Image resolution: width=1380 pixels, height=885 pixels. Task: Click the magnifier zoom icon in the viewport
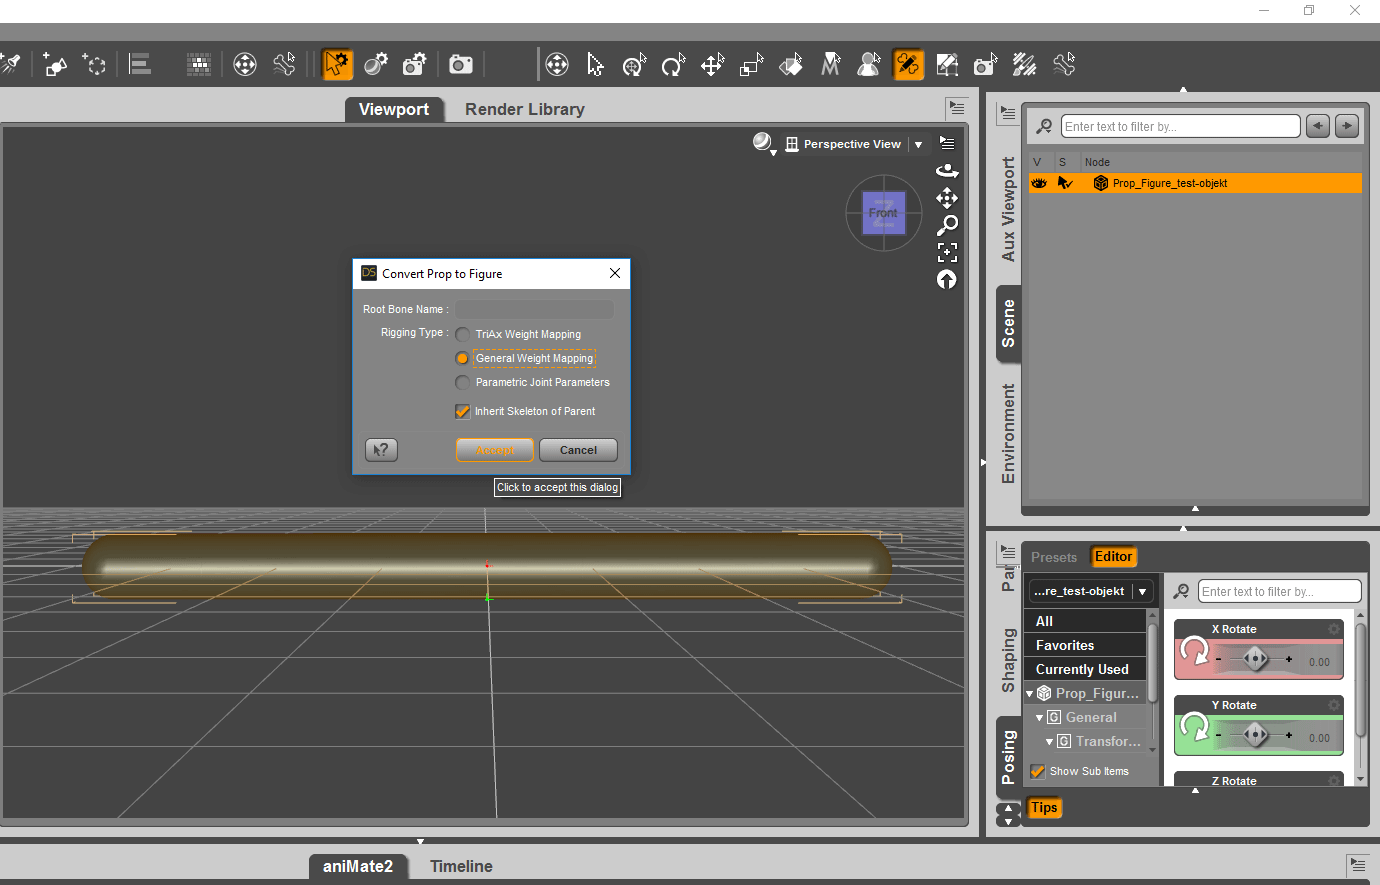[x=947, y=225]
